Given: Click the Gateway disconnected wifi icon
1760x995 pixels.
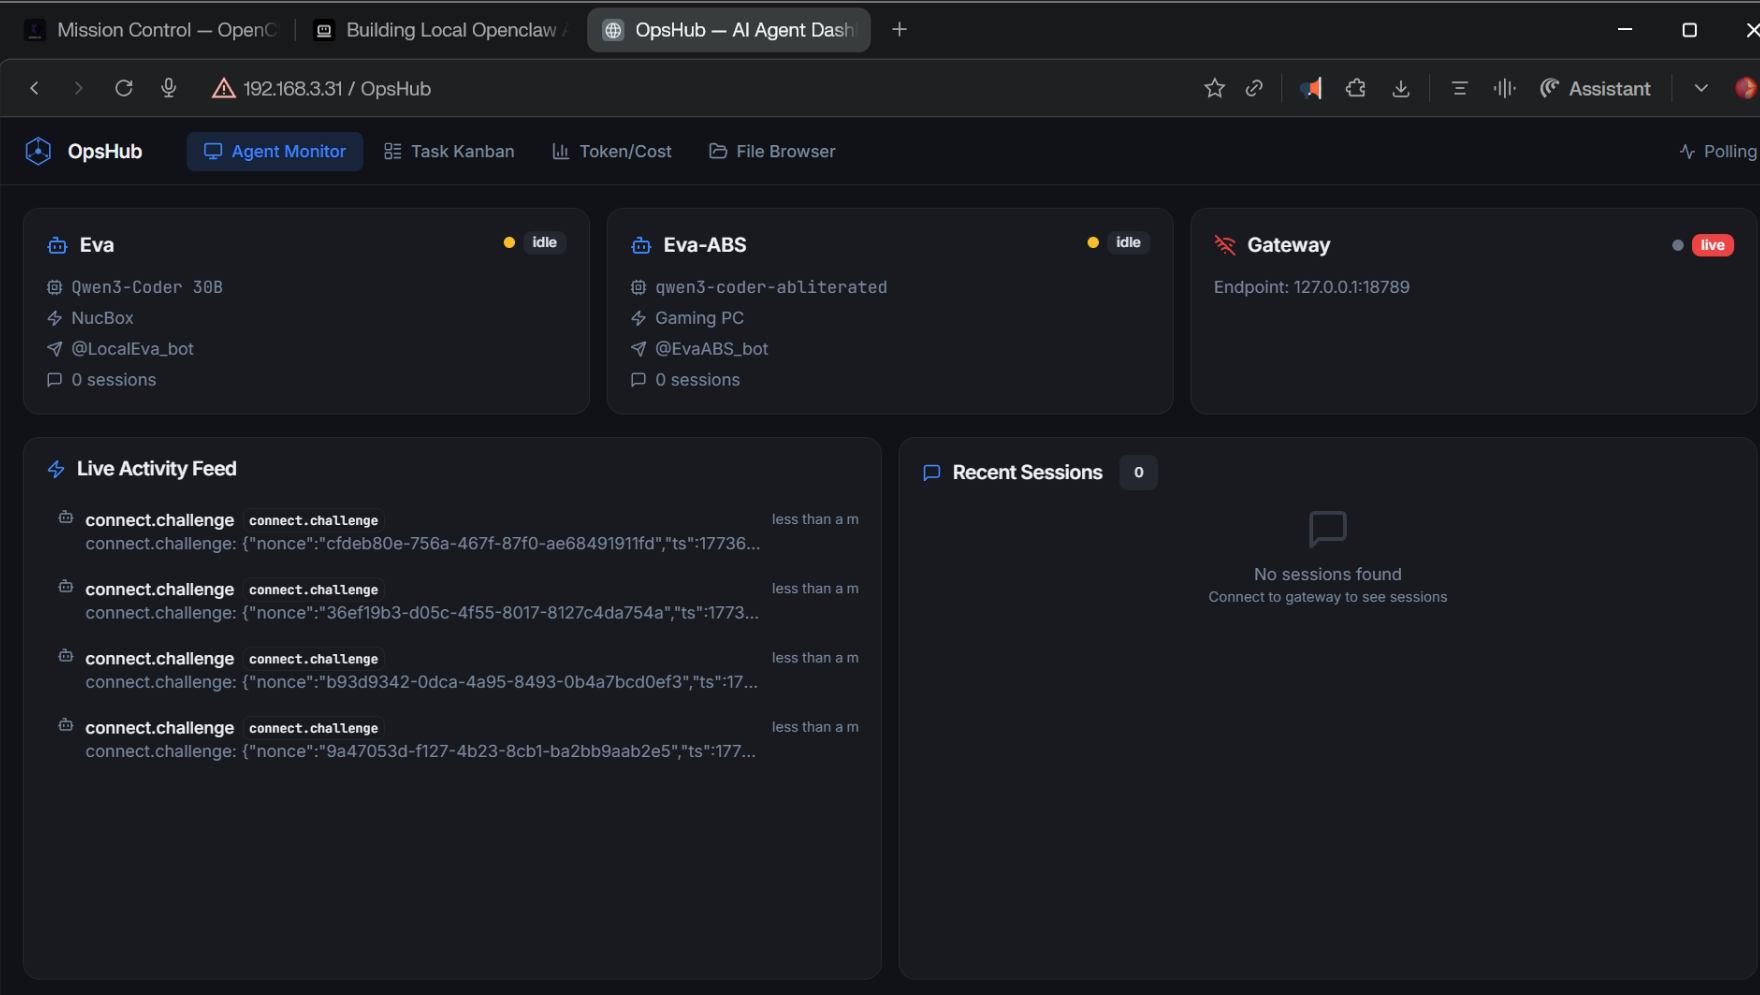Looking at the screenshot, I should (x=1225, y=245).
